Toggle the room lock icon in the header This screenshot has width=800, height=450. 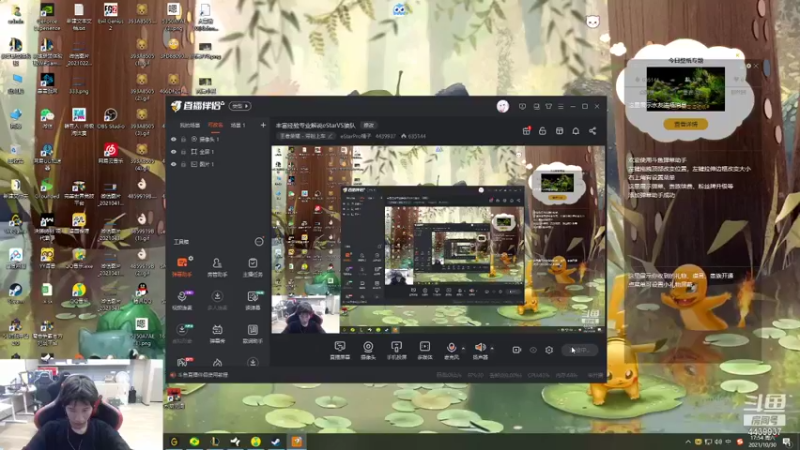pos(542,131)
